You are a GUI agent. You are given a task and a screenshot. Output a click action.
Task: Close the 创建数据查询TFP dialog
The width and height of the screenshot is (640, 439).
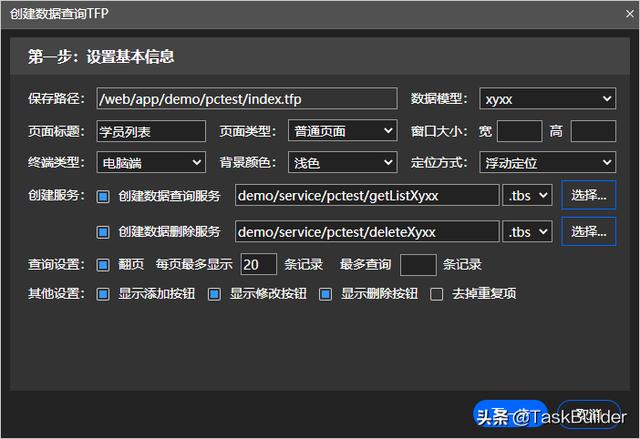629,14
